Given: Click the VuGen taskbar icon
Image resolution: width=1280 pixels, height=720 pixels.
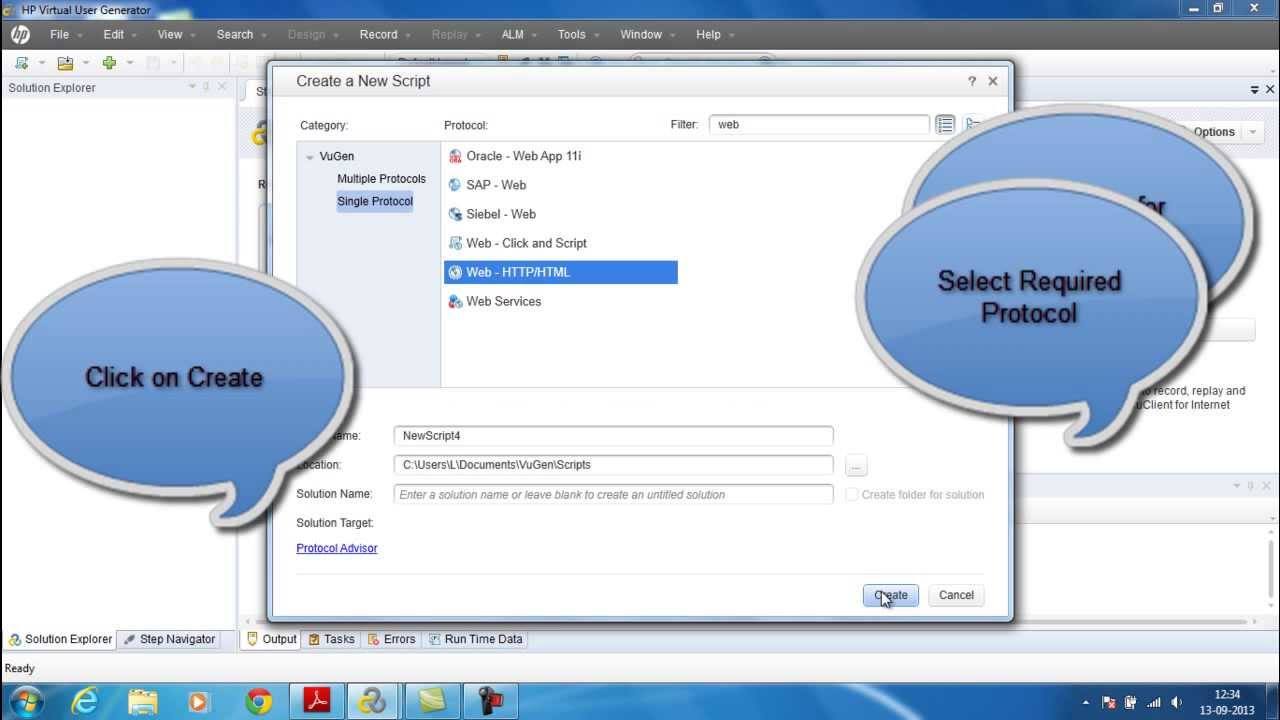Looking at the screenshot, I should [373, 702].
